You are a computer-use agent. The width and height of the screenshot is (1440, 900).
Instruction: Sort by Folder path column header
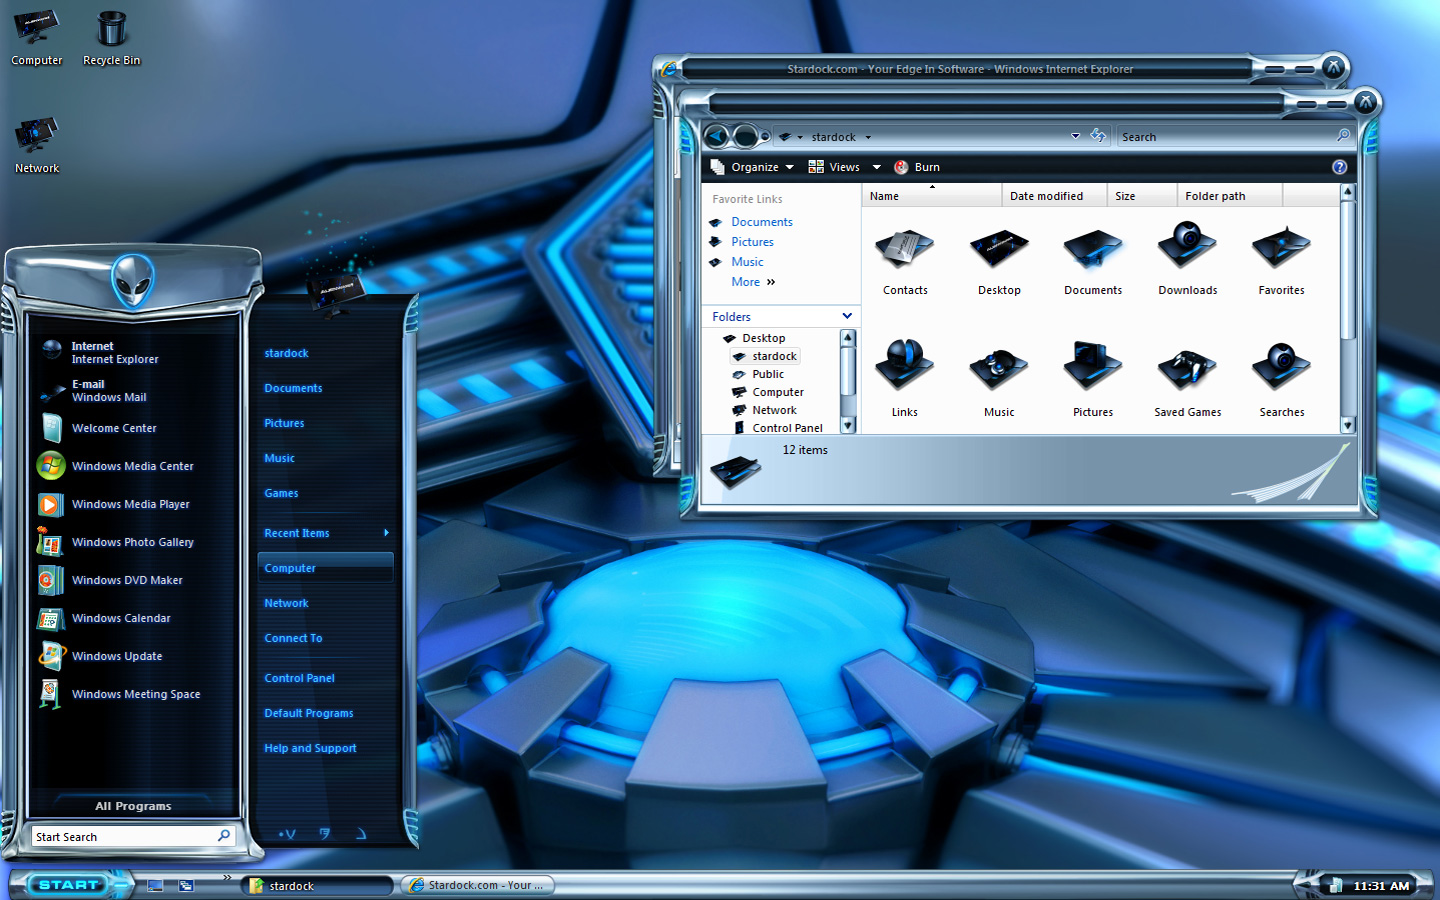click(1229, 196)
